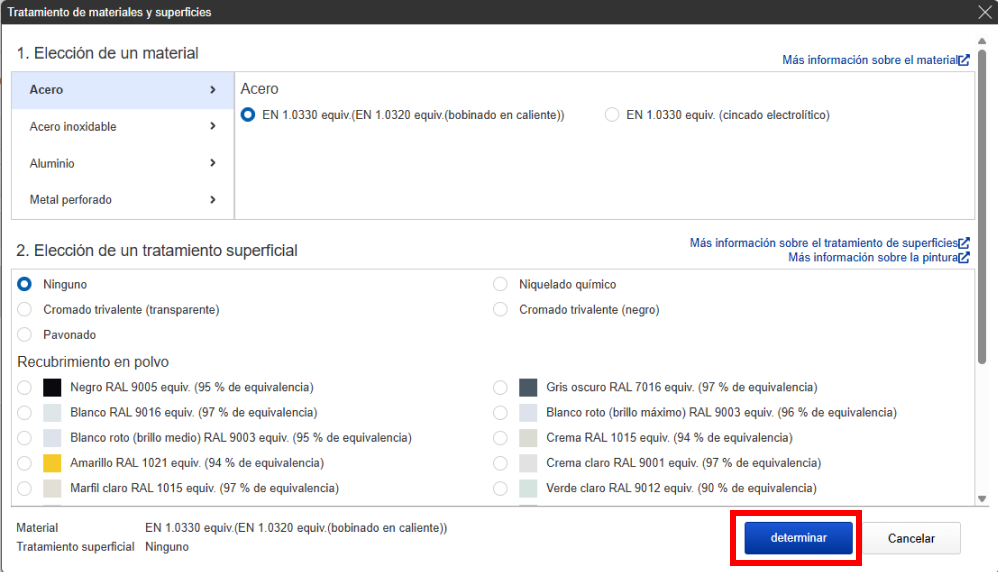Click the Negro RAL 9005 color swatch
The image size is (998, 572).
[53, 387]
